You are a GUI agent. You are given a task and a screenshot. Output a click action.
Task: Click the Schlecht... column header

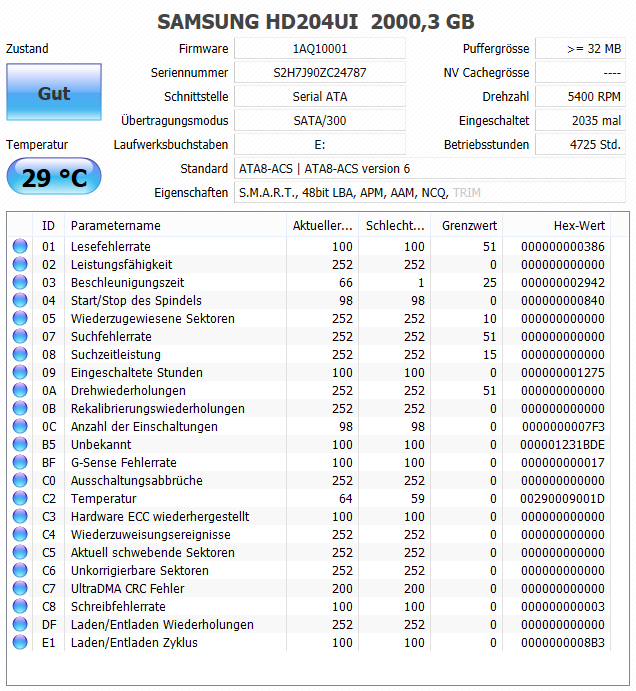395,226
